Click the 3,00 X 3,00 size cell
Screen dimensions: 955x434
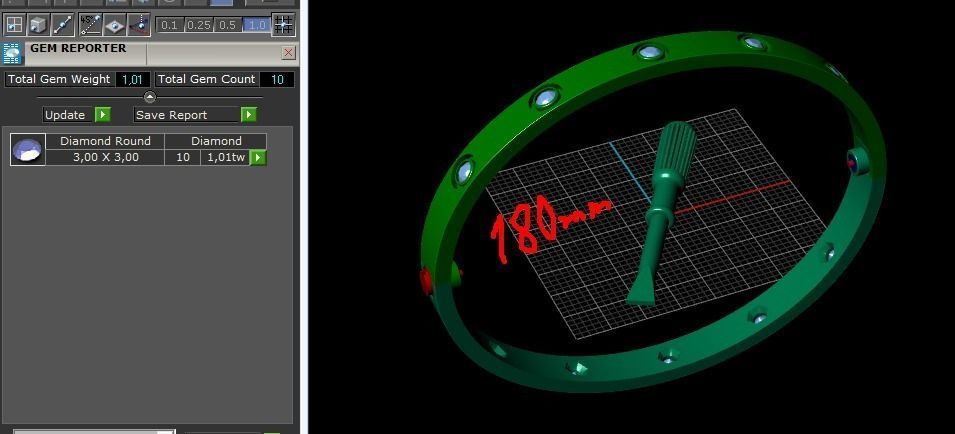[105, 157]
